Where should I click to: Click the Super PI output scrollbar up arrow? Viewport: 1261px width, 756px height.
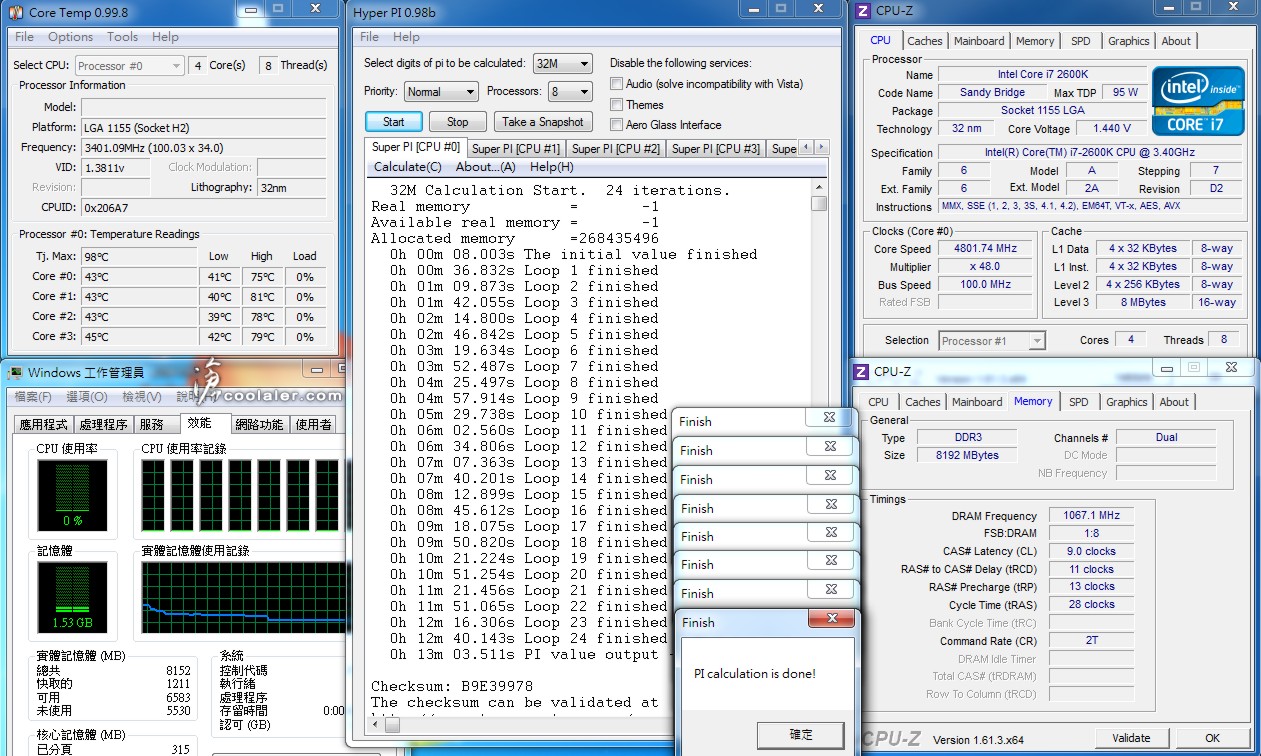[819, 188]
